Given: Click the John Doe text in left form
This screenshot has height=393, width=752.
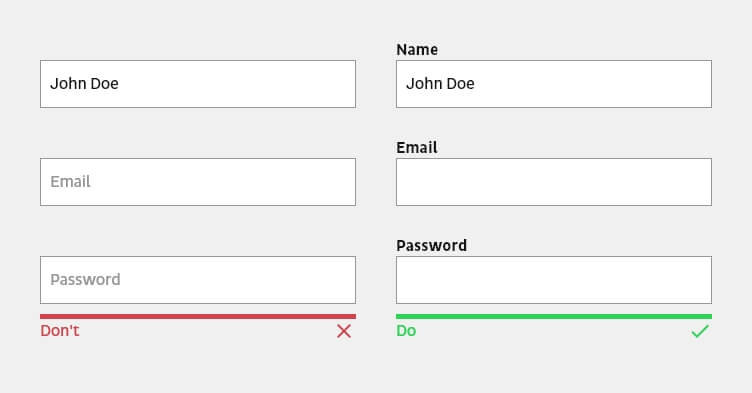Looking at the screenshot, I should point(84,83).
